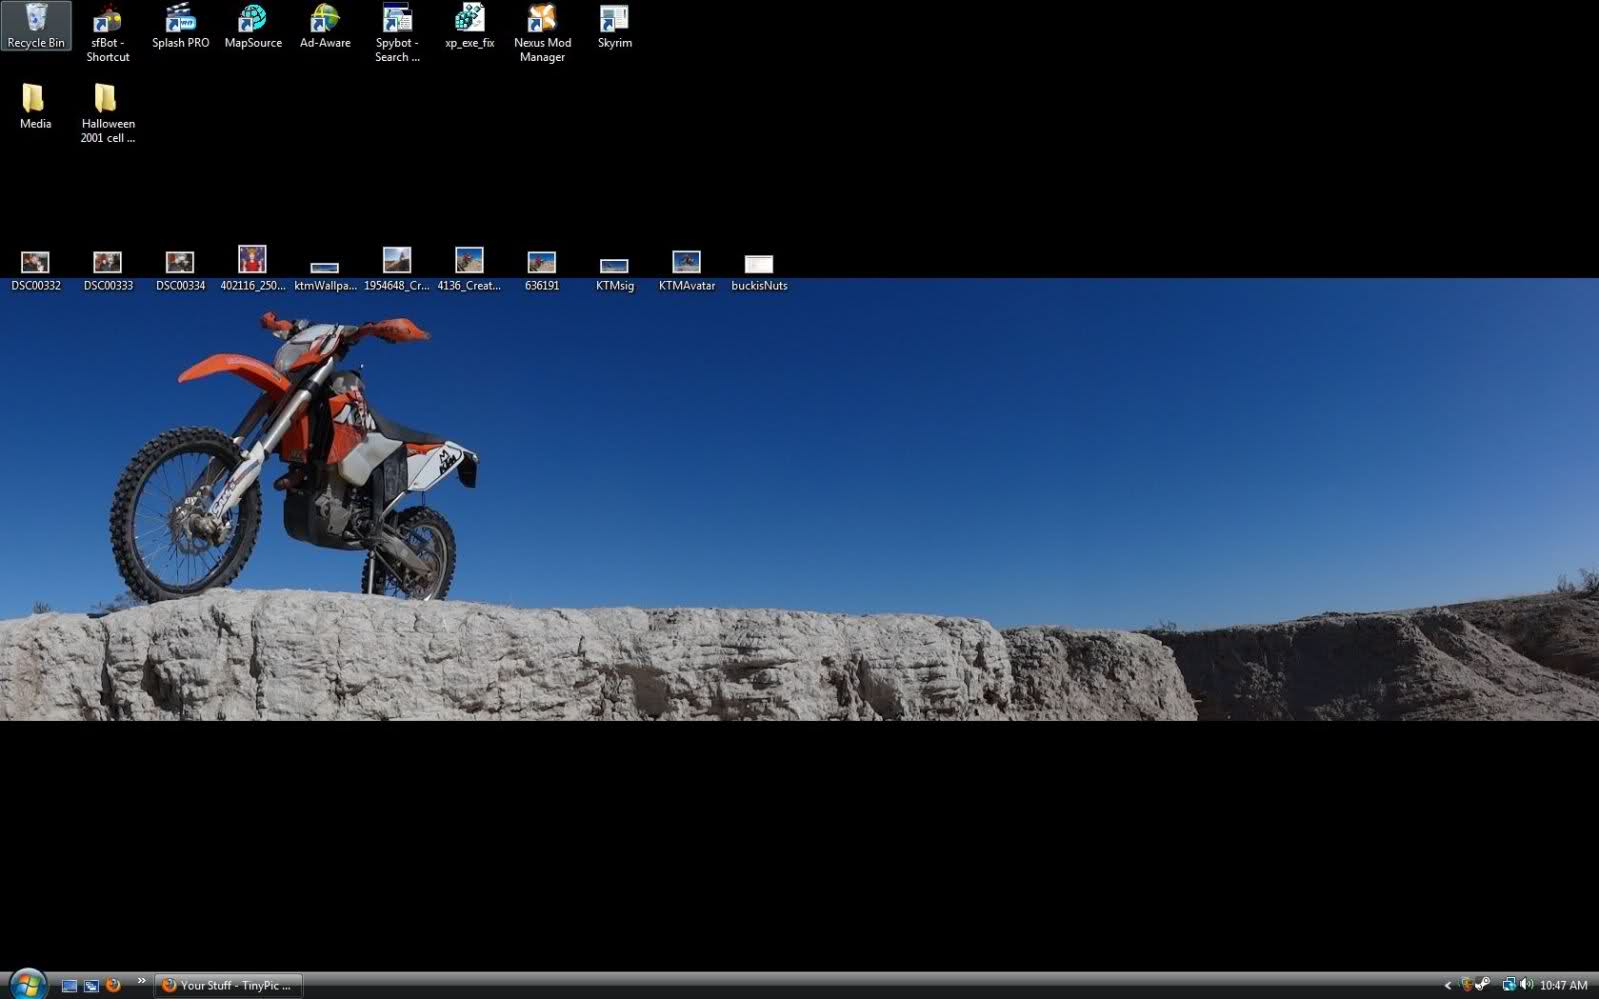Open the Steam icon in the system tray

(x=1483, y=985)
